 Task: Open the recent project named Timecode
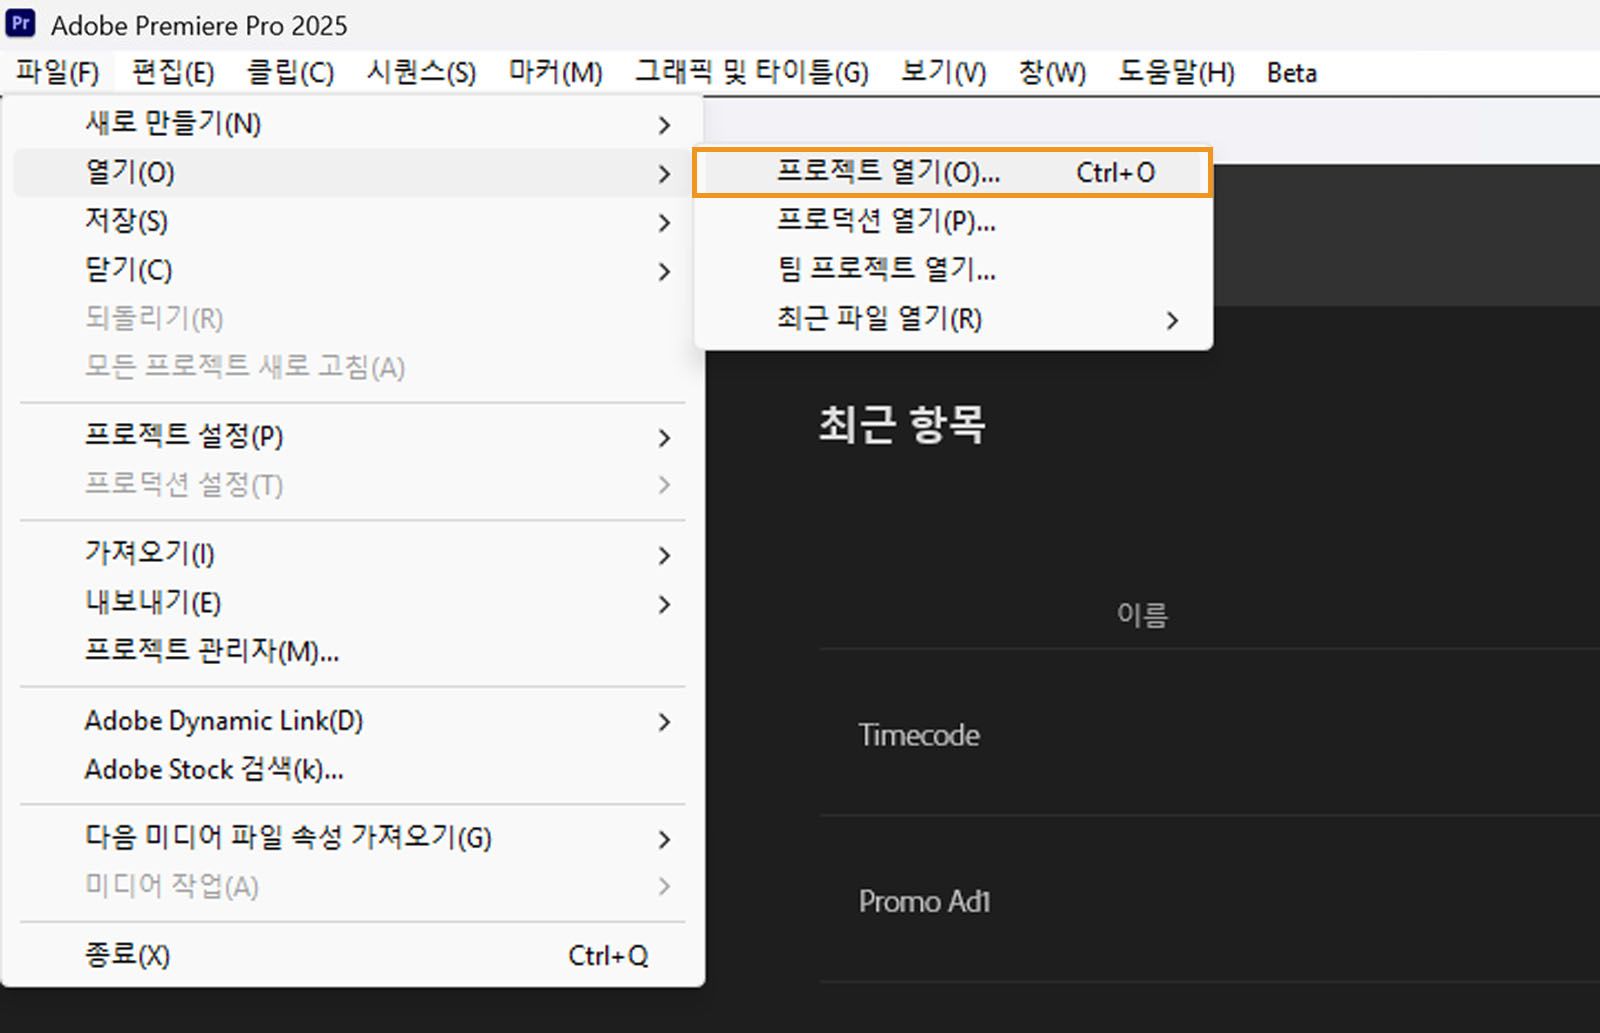click(919, 735)
